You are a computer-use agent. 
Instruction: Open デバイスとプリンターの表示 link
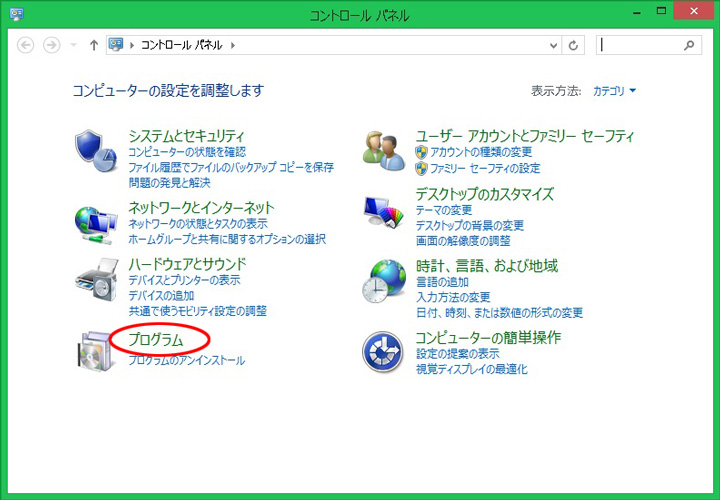pyautogui.click(x=184, y=280)
